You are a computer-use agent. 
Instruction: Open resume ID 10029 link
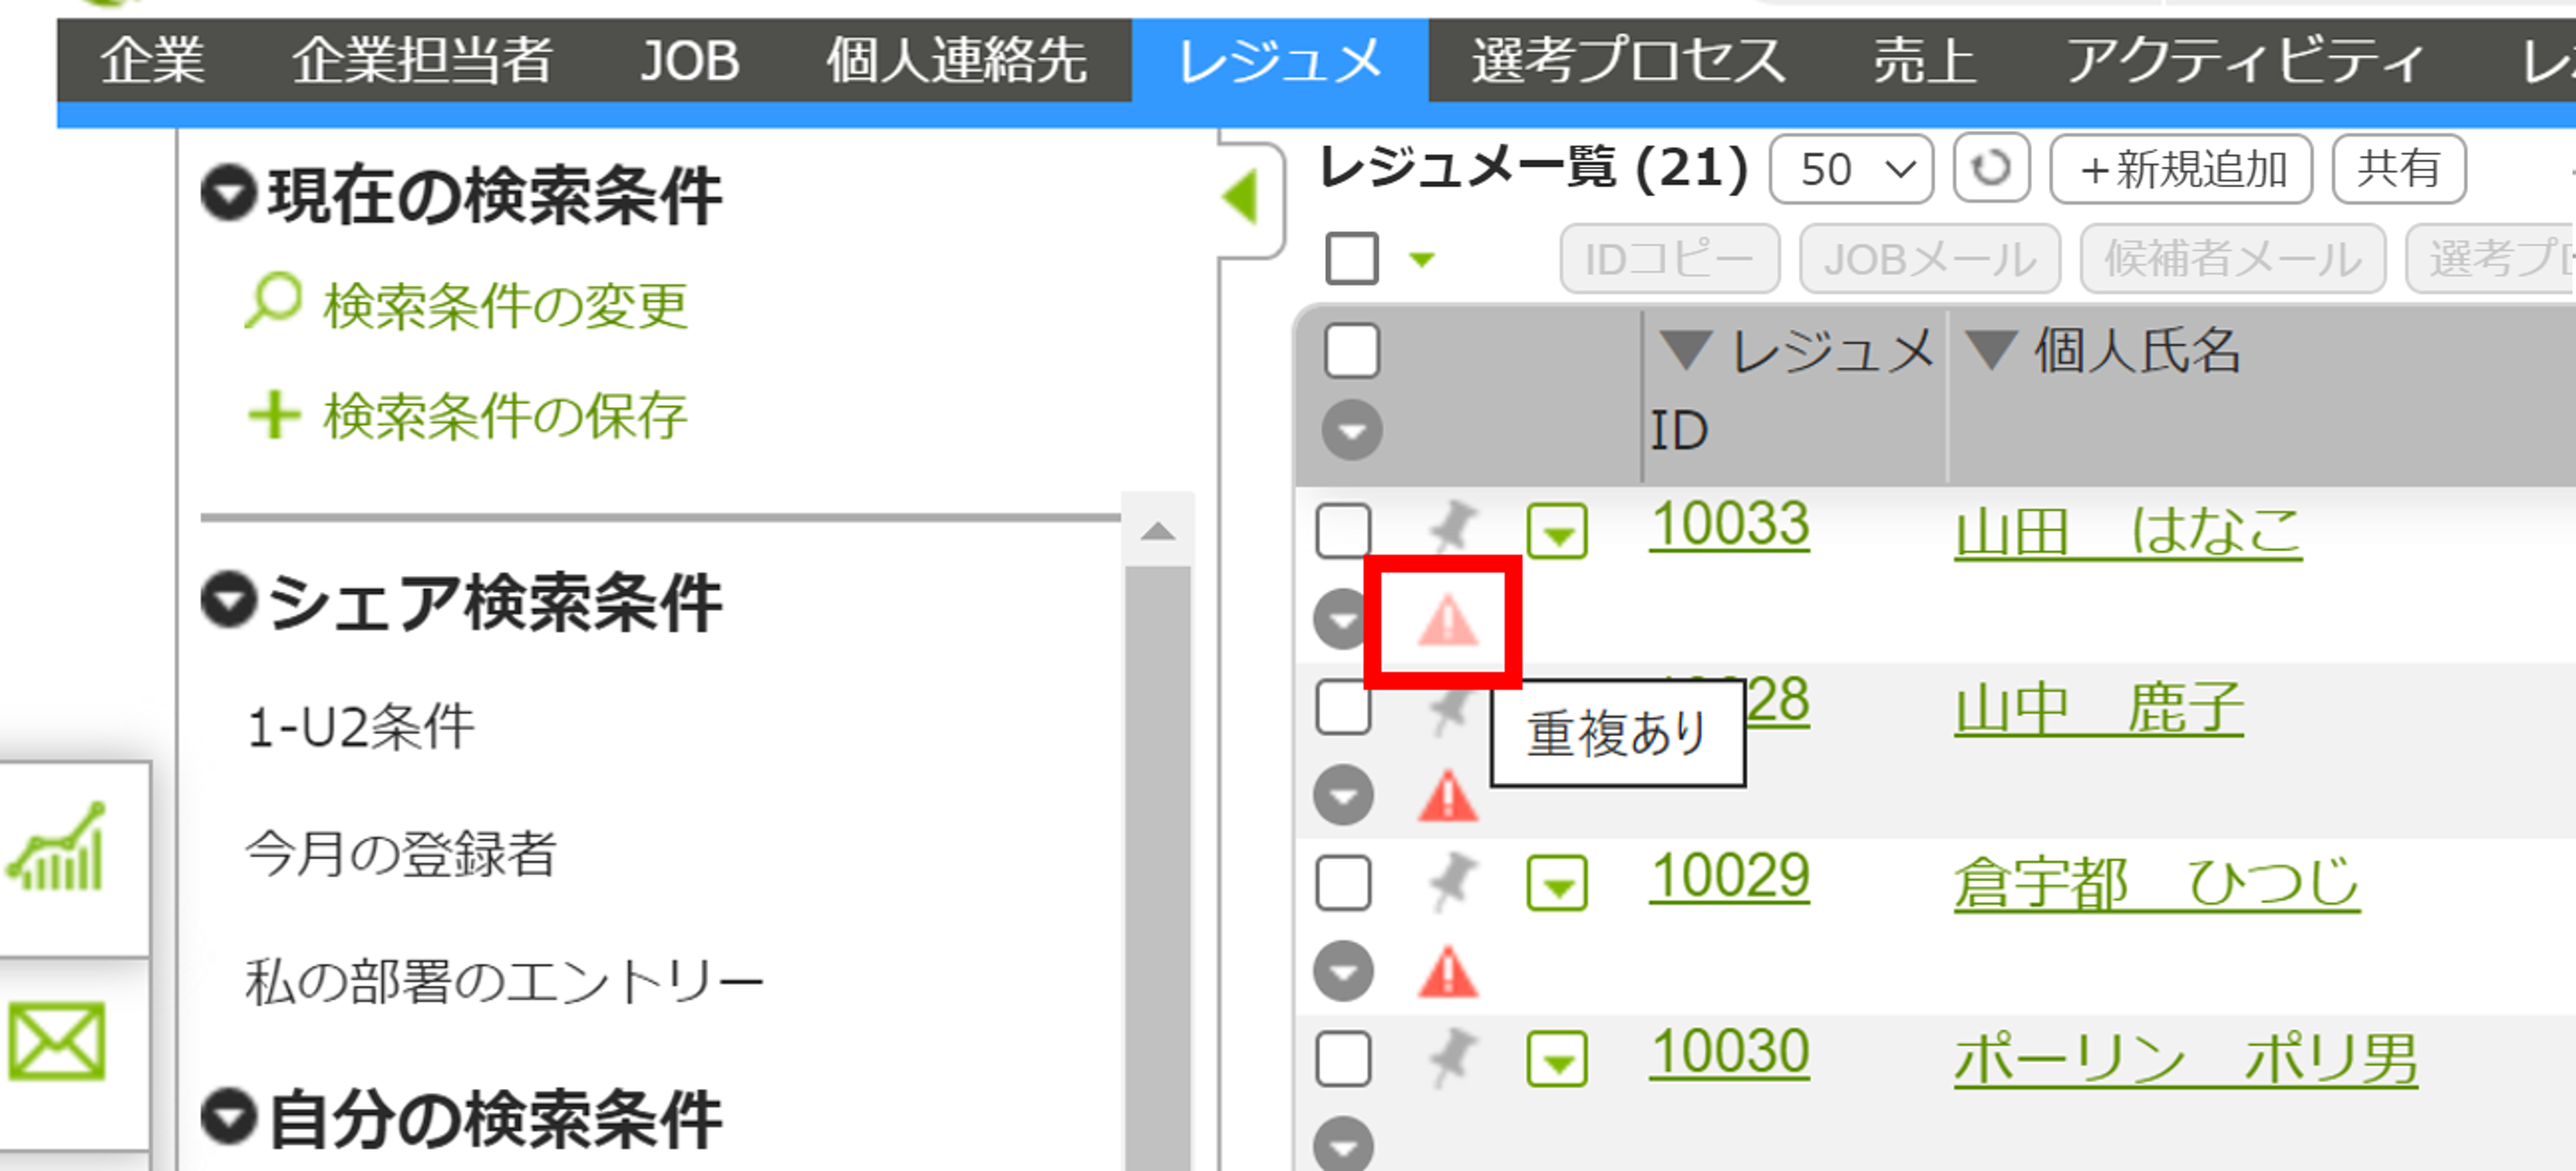[1729, 877]
